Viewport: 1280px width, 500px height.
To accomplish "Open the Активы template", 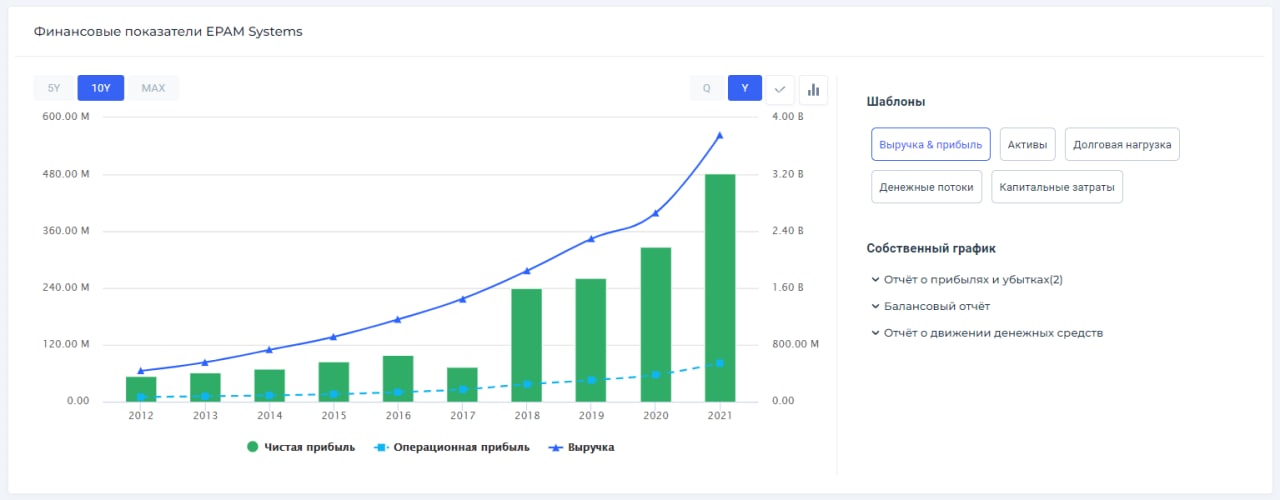I will click(x=1028, y=144).
